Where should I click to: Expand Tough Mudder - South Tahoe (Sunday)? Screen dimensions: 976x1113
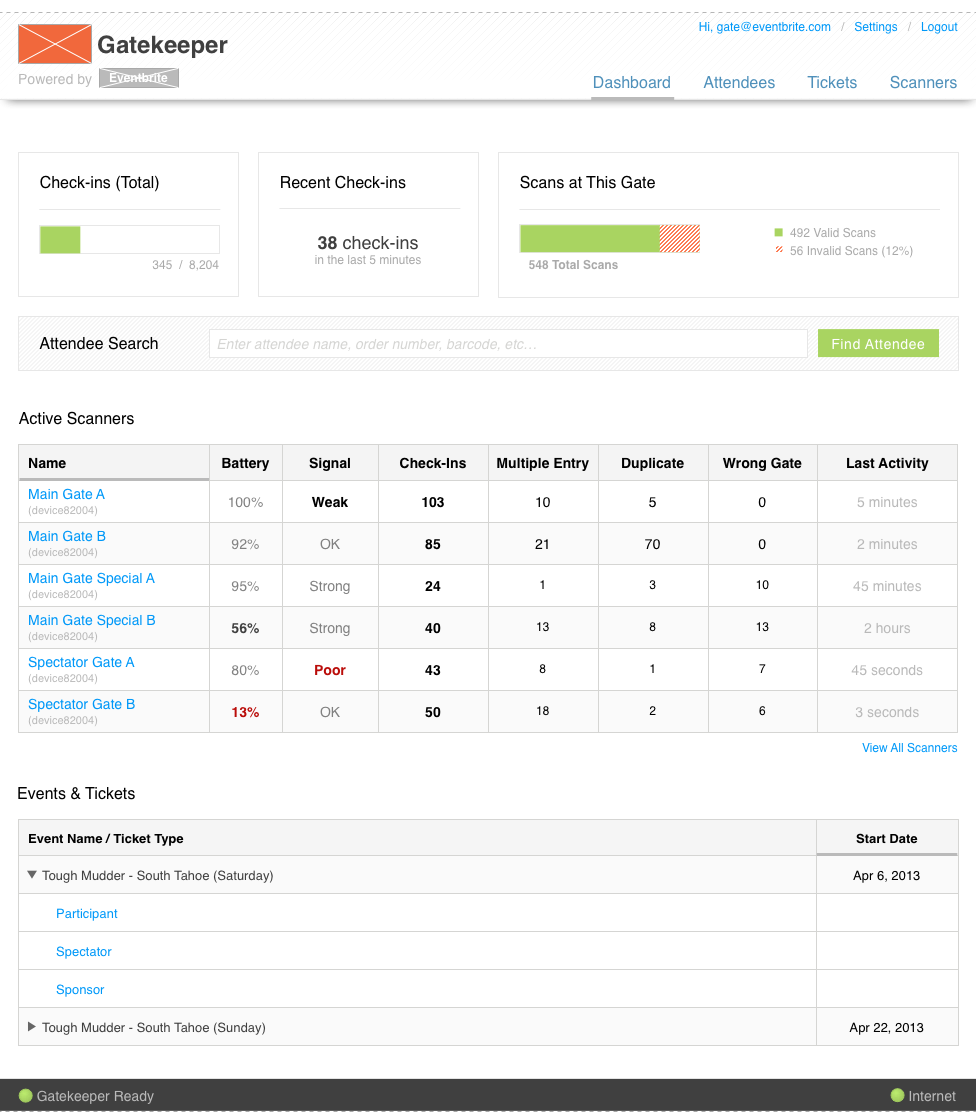[31, 1027]
